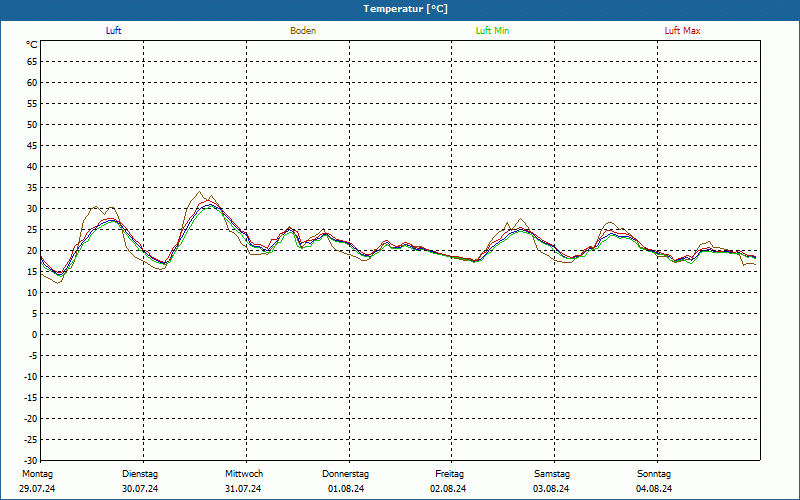The width and height of the screenshot is (800, 500).
Task: Click the '65' y-axis value
Action: pyautogui.click(x=32, y=62)
